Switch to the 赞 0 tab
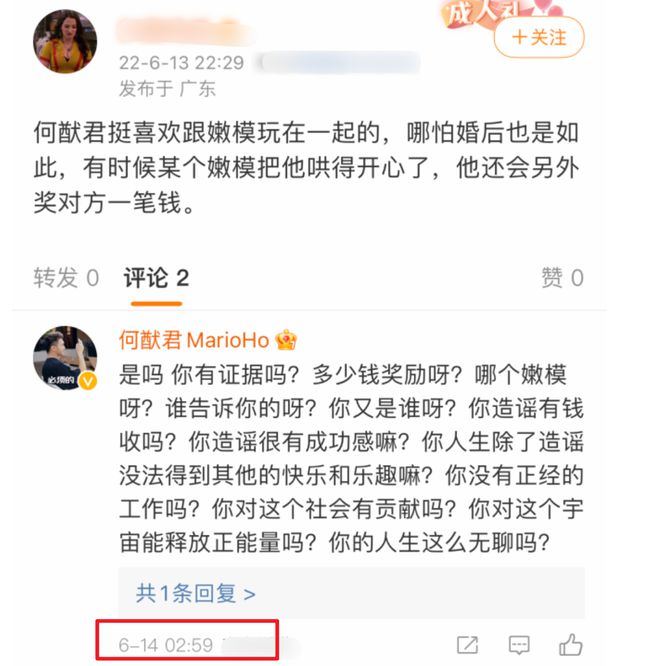This screenshot has height=666, width=660. tap(562, 278)
